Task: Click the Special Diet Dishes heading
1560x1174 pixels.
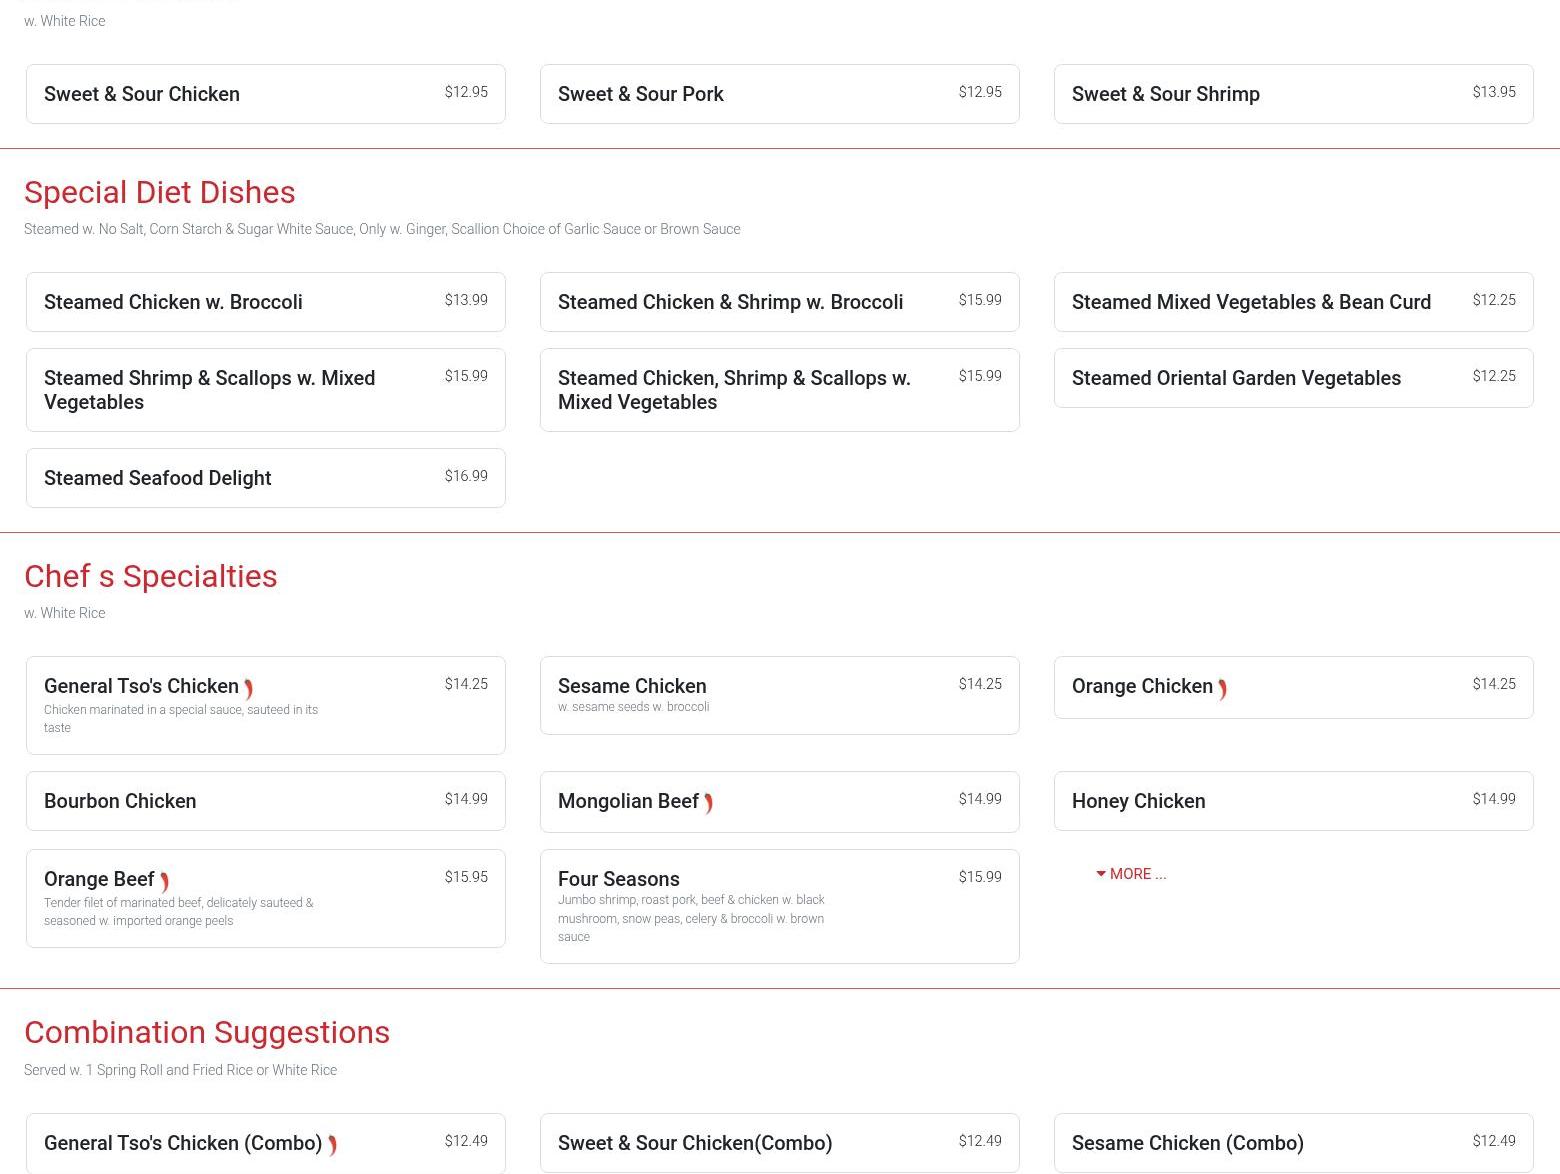Action: point(160,192)
